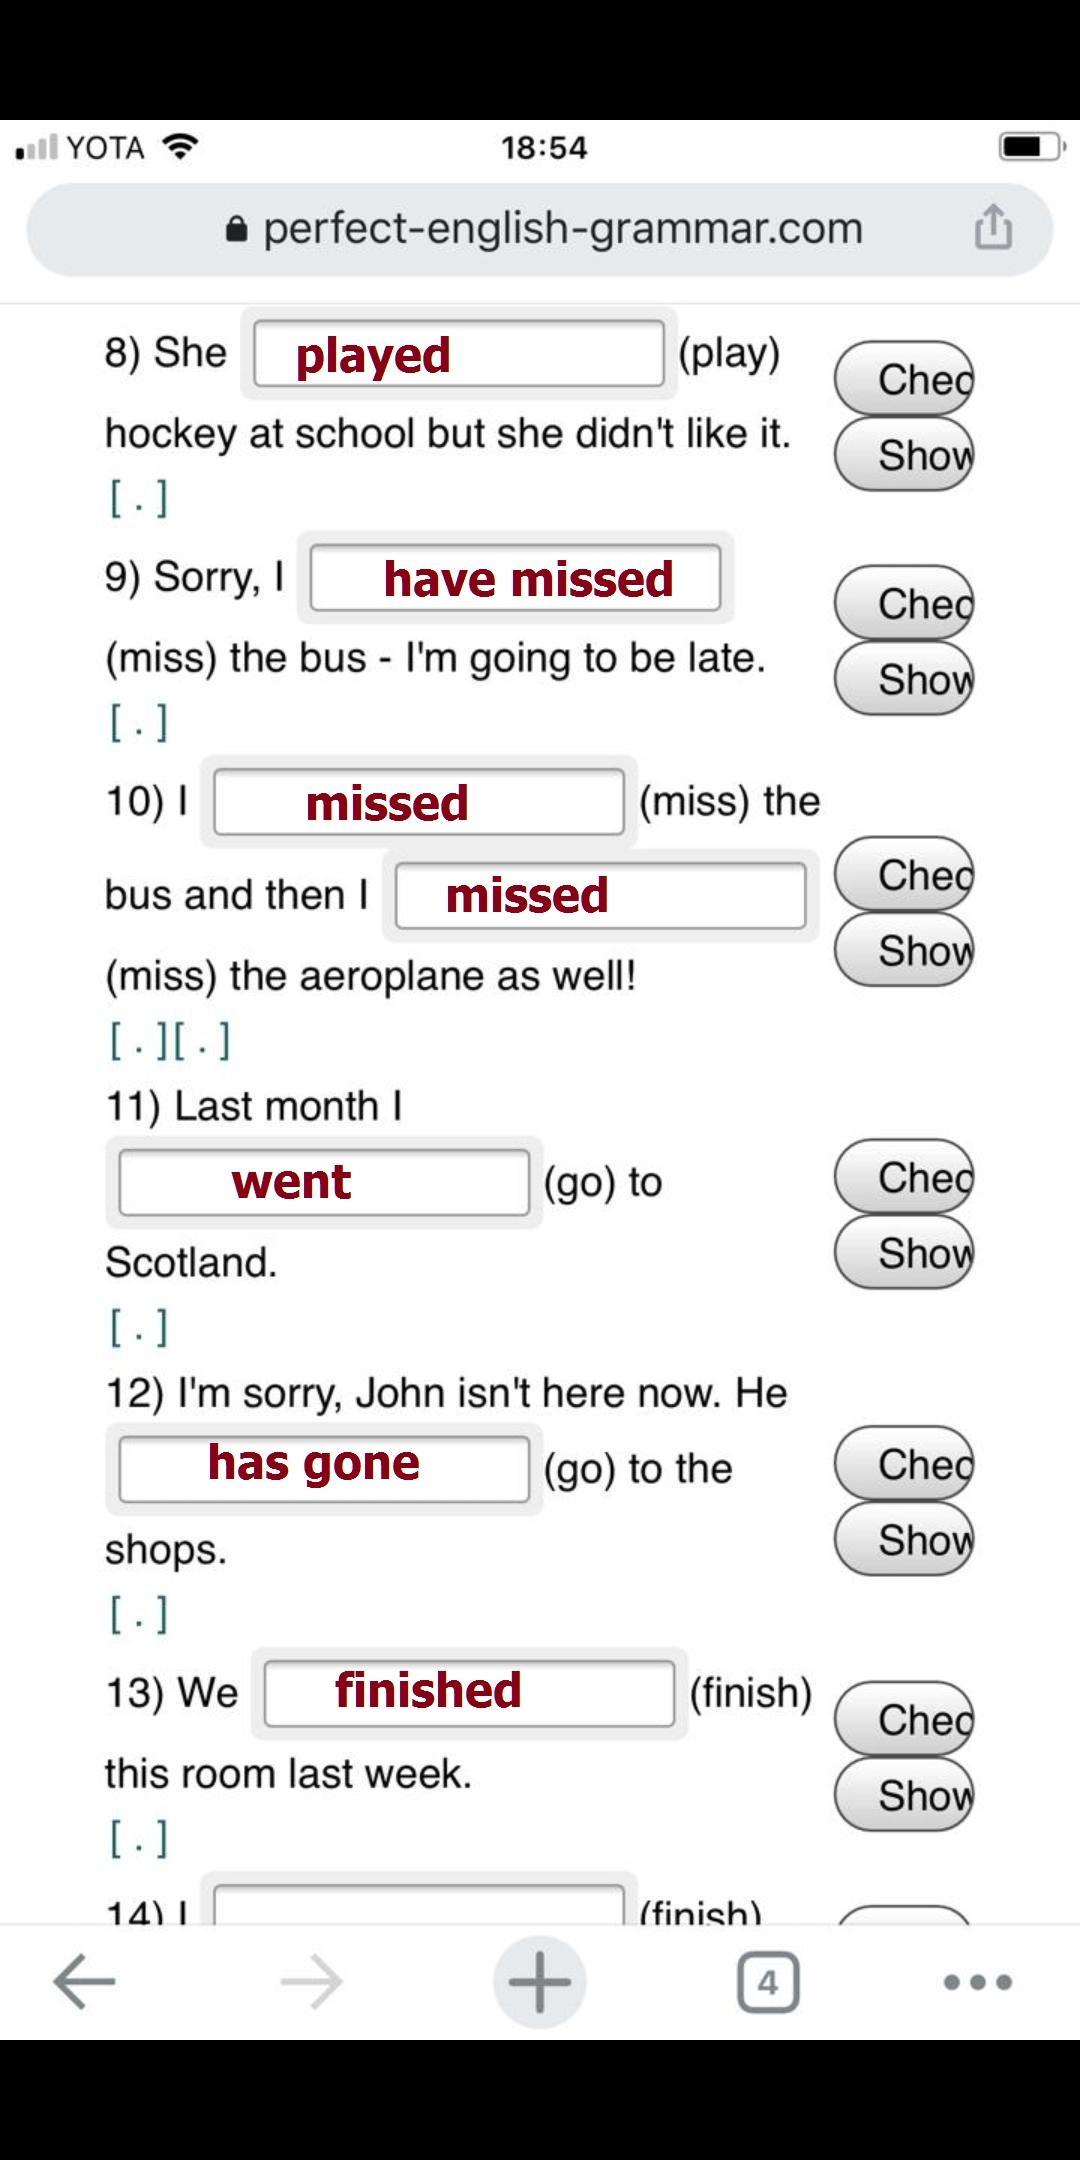
Task: Tap answer field containing 'went'
Action: coord(323,1182)
